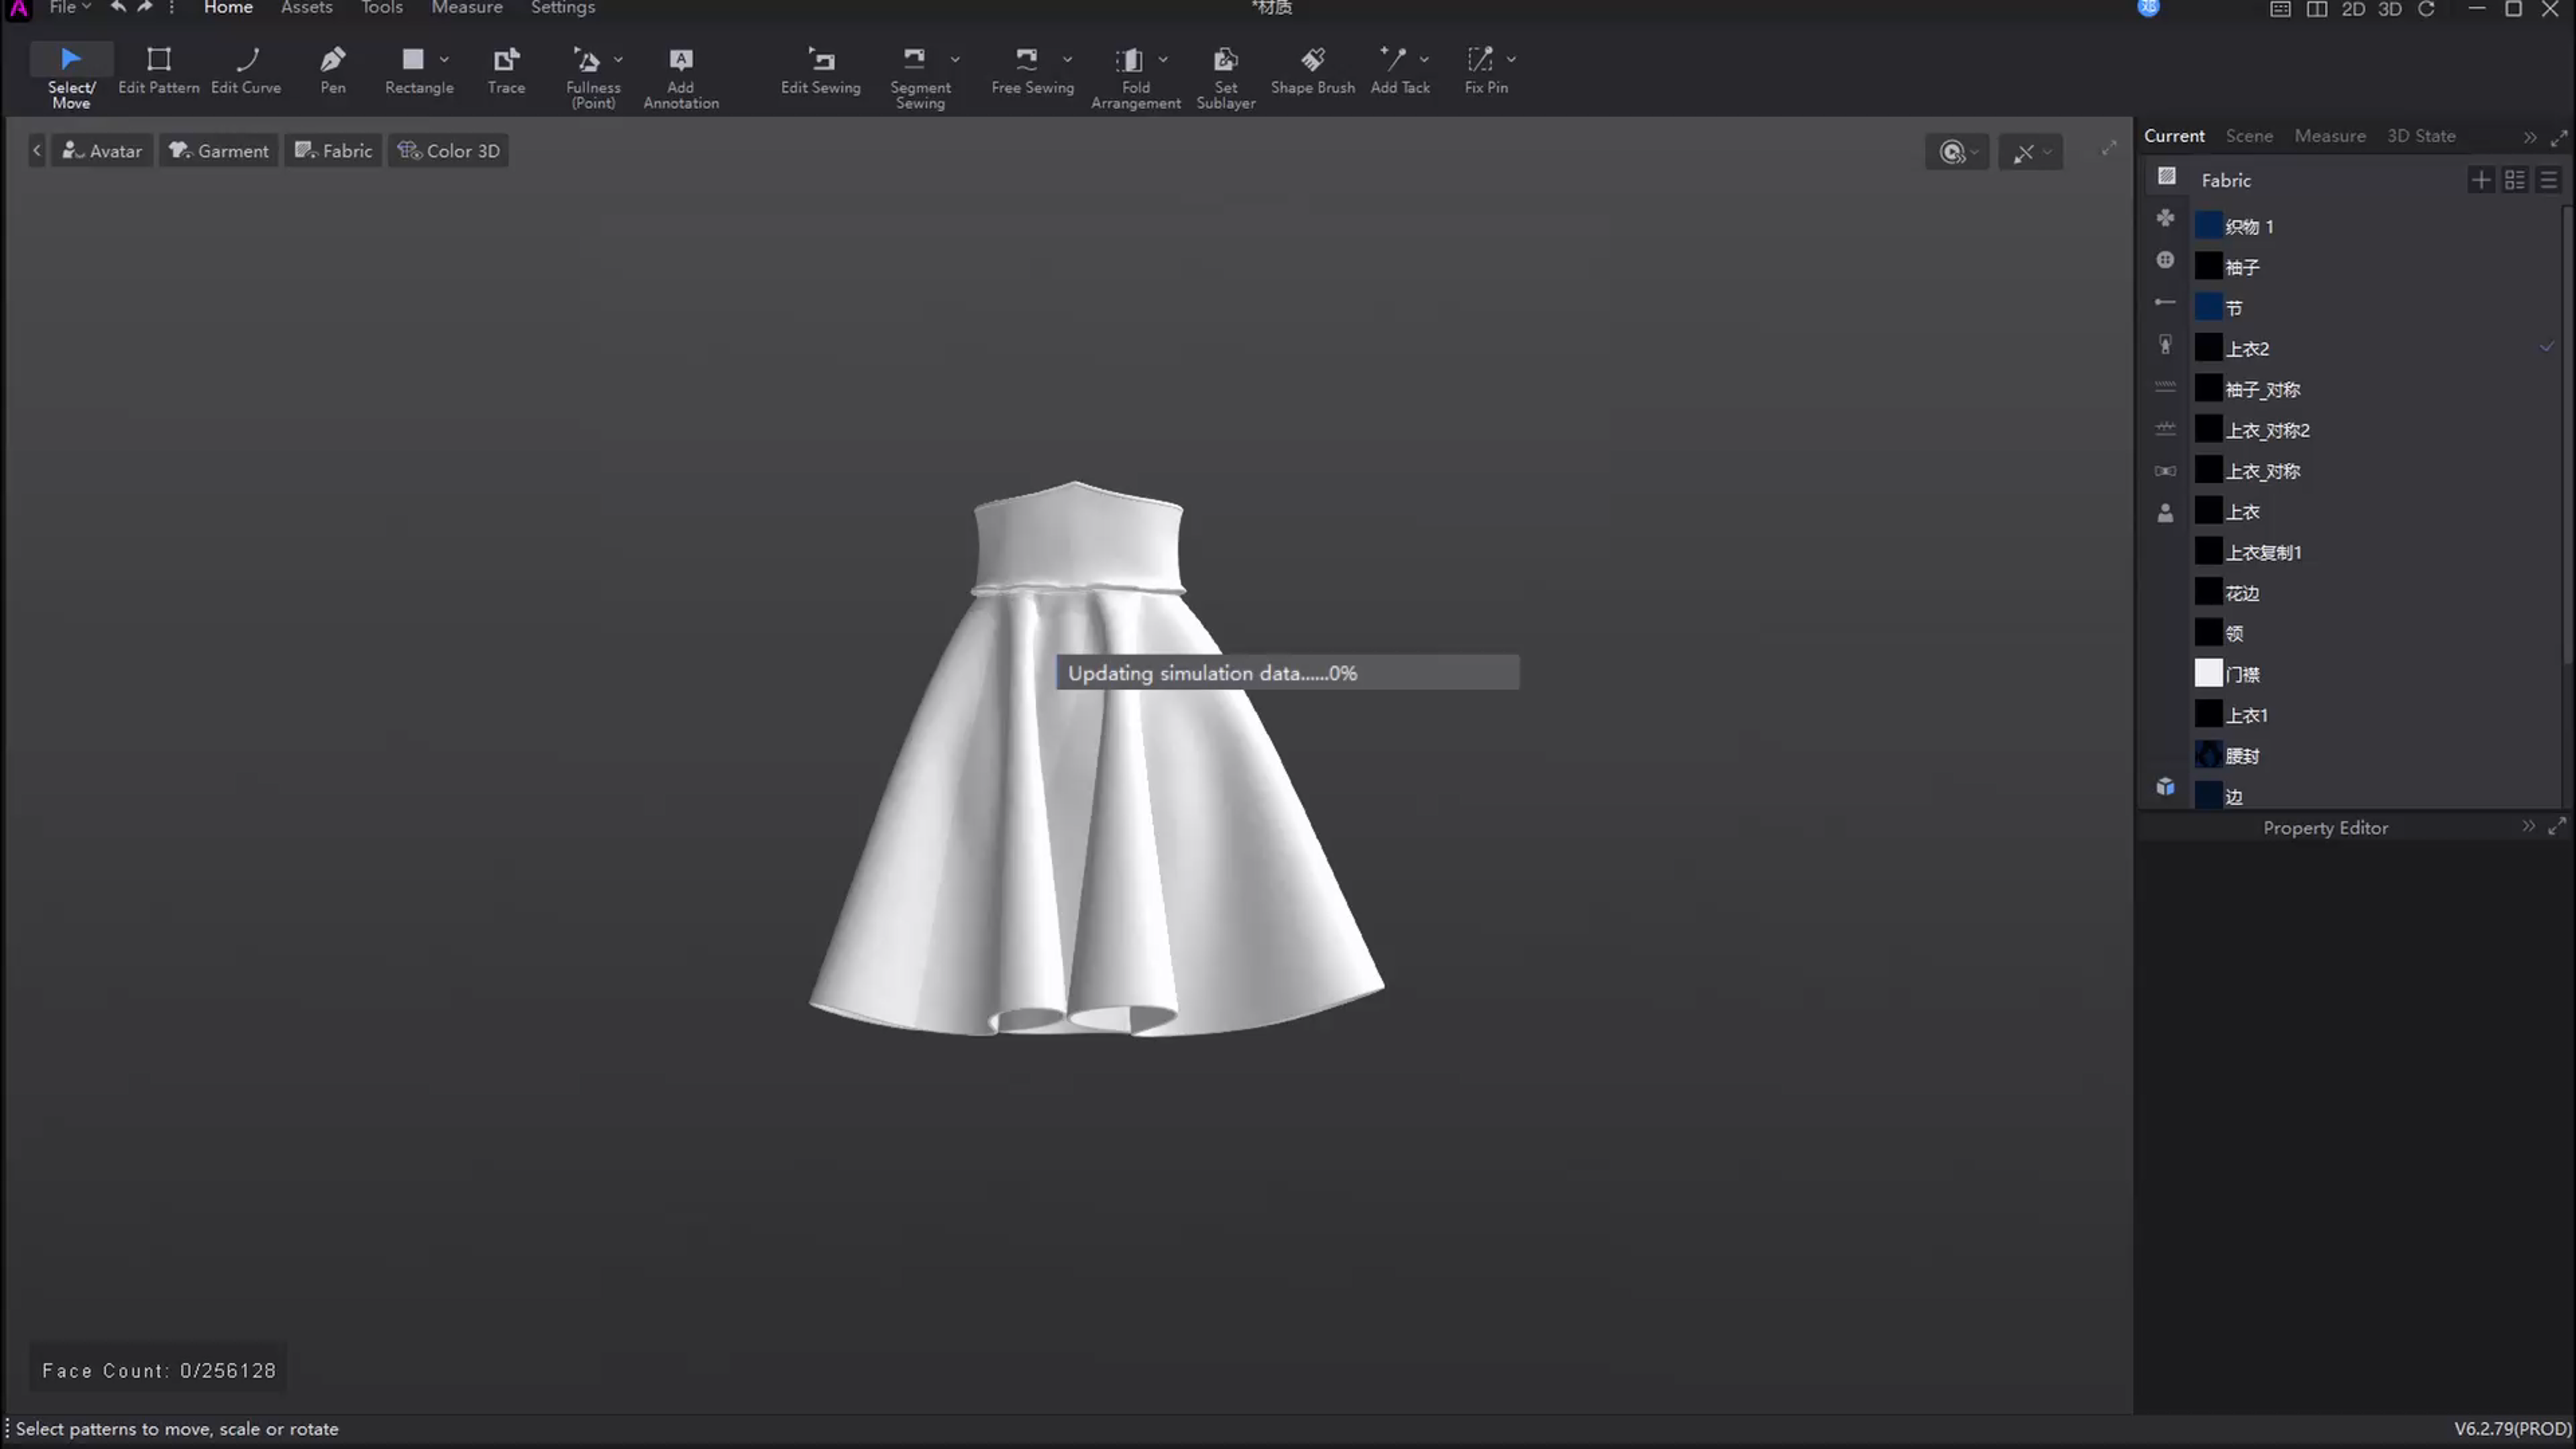Viewport: 2576px width, 1449px height.
Task: Open the fabric panel hamburger menu
Action: [x=2548, y=180]
